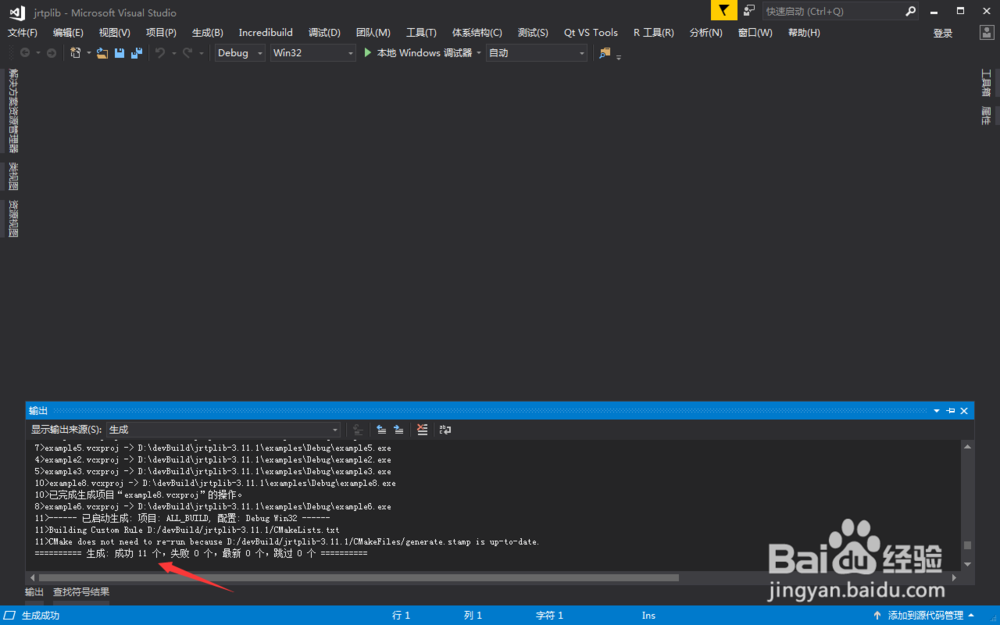
Task: Click the quick launch search magnifier icon
Action: [x=910, y=11]
